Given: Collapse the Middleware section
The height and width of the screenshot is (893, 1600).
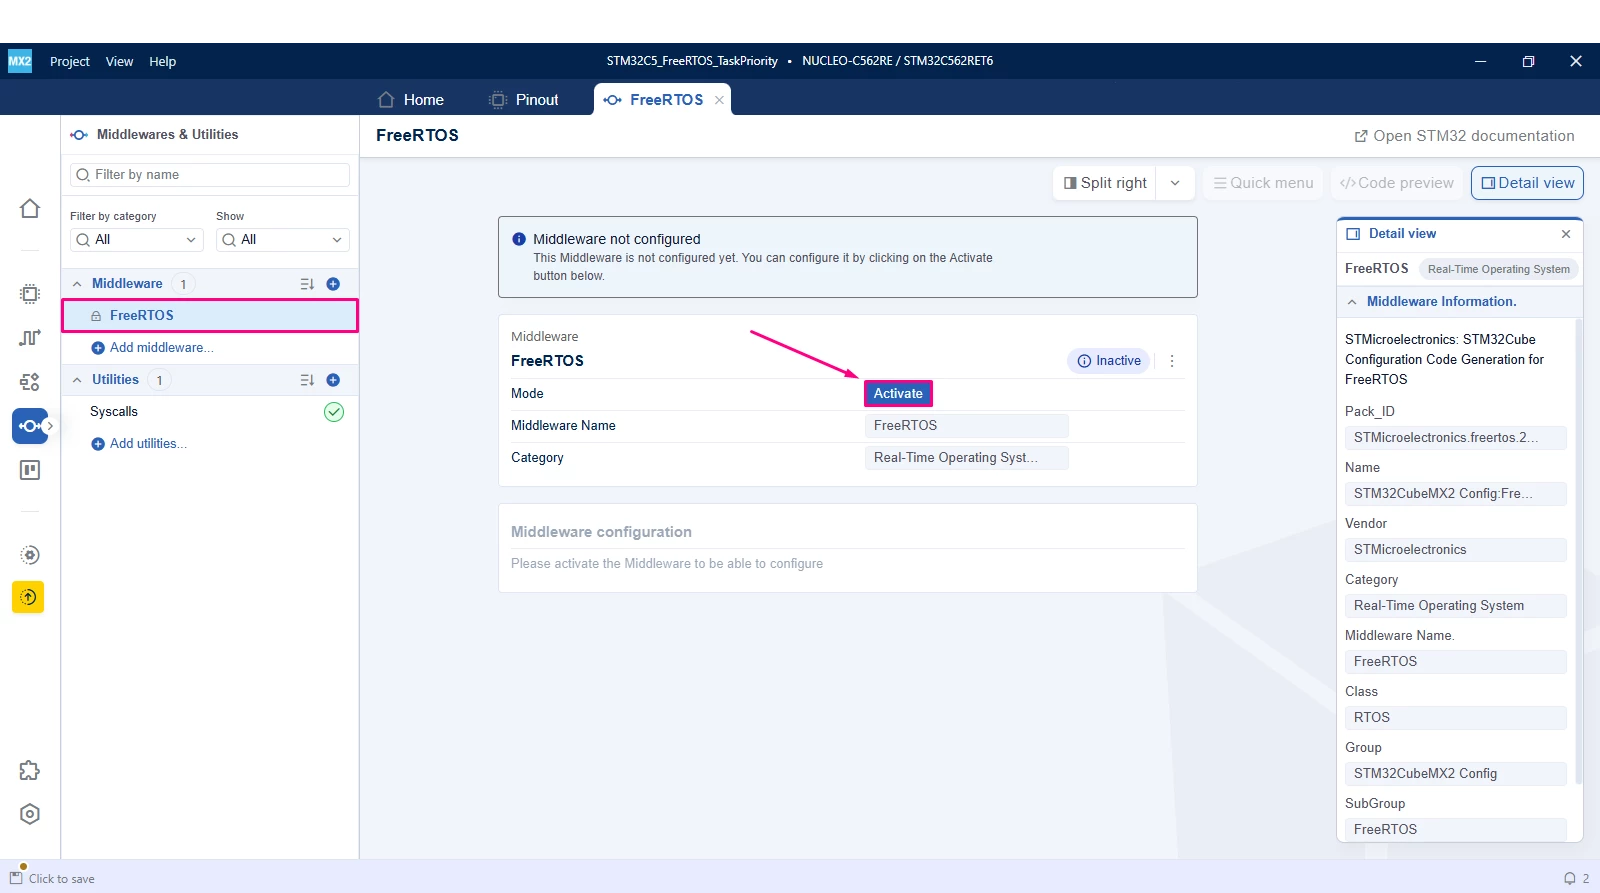Looking at the screenshot, I should pyautogui.click(x=77, y=284).
